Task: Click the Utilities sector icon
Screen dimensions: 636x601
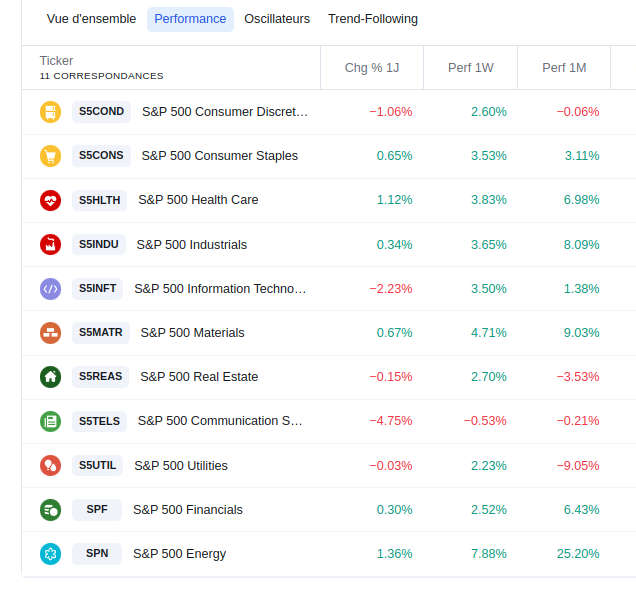Action: [50, 465]
